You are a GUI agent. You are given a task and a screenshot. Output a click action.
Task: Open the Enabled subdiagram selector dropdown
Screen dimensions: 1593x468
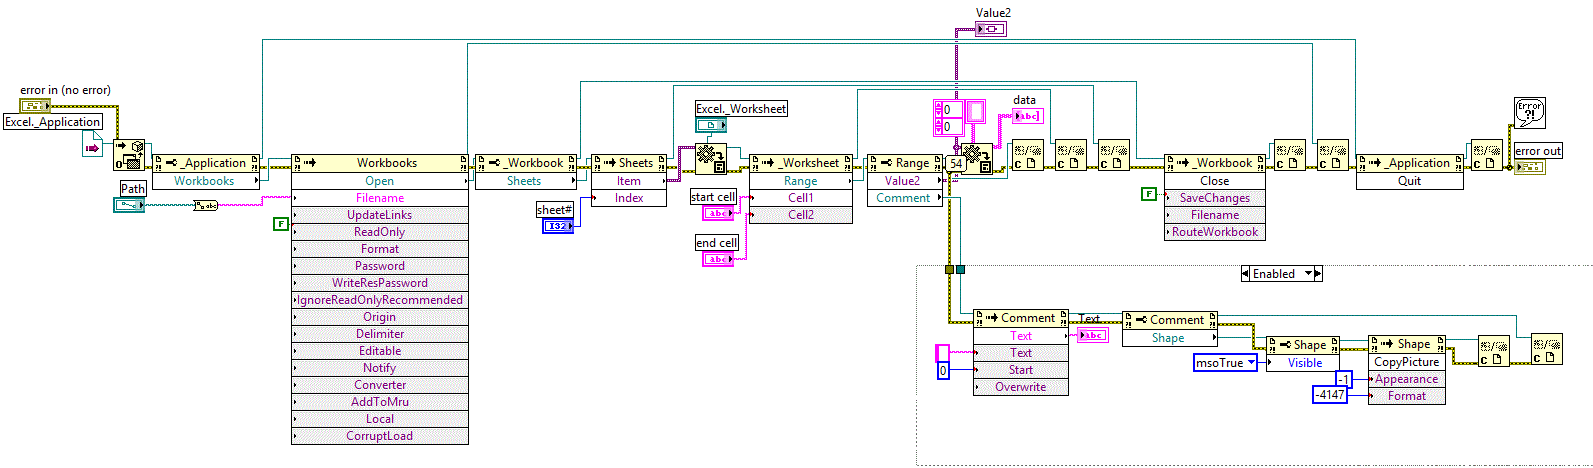tap(1306, 274)
